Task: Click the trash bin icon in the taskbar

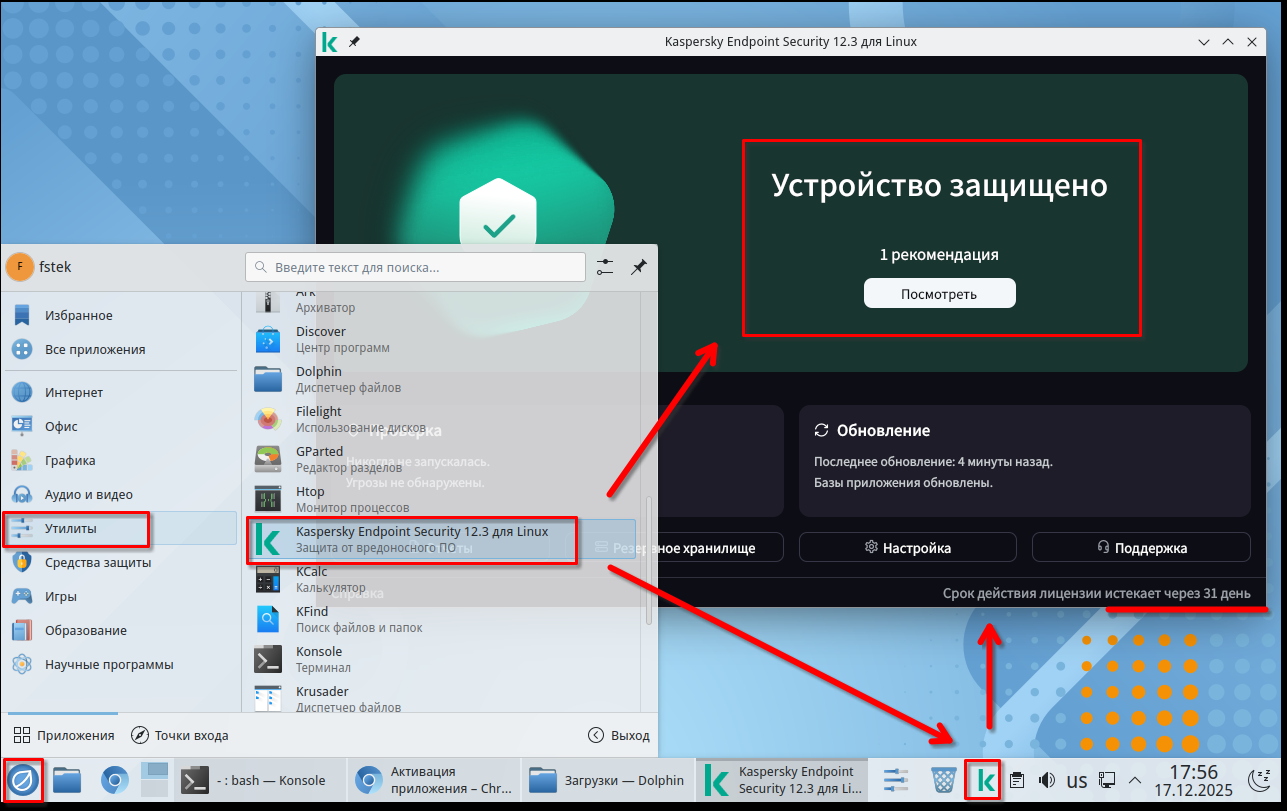Action: 943,780
